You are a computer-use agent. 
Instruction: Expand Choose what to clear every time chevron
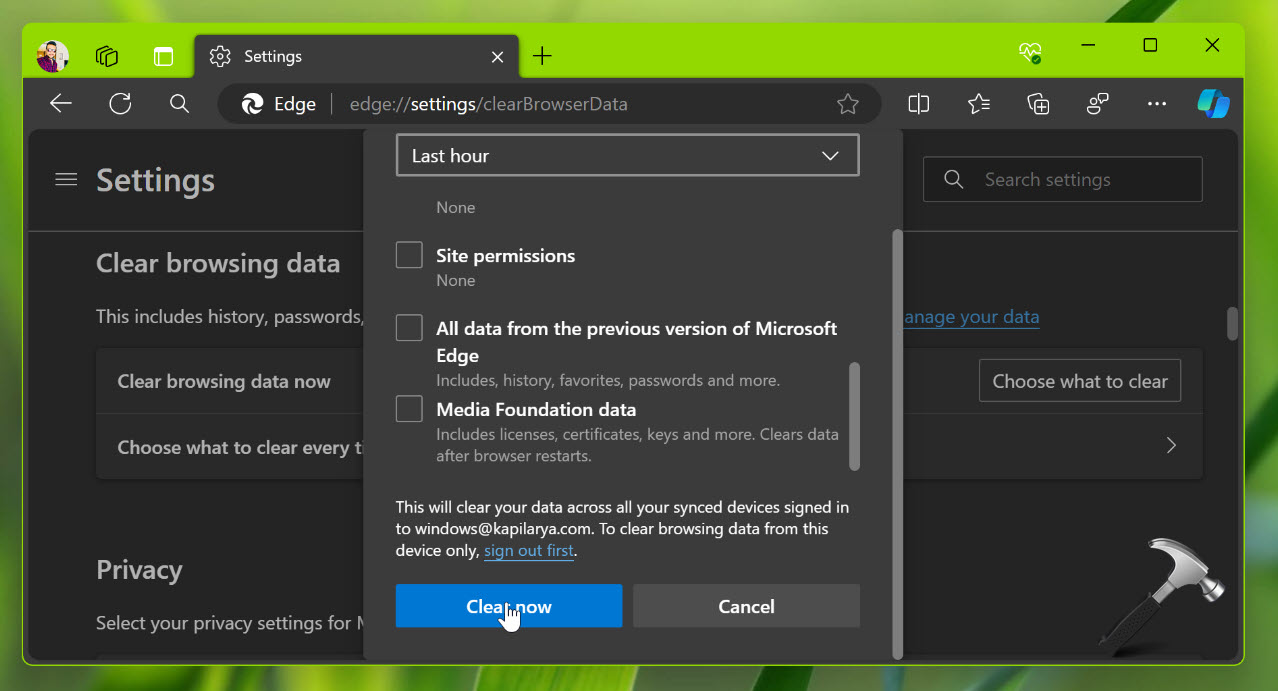[x=1170, y=446]
